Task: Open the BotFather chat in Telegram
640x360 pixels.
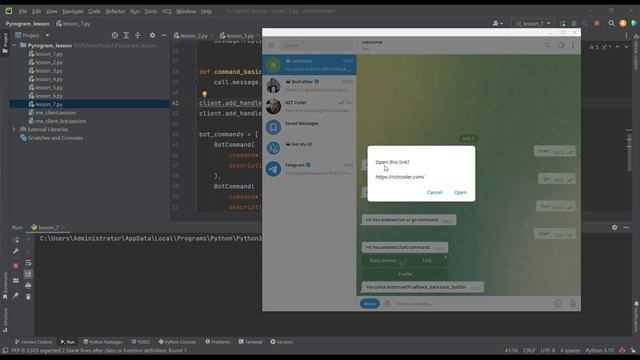Action: pyautogui.click(x=309, y=86)
